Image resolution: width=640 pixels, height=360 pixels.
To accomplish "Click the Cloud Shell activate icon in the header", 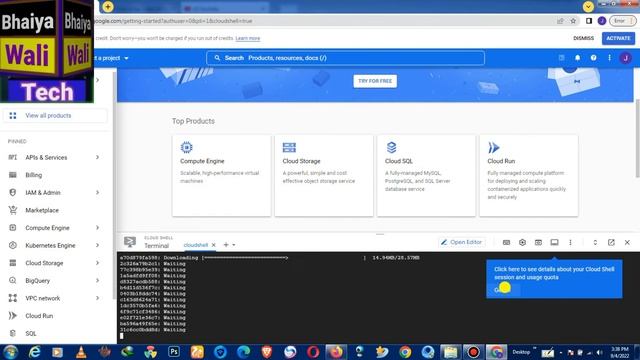I will coord(562,58).
